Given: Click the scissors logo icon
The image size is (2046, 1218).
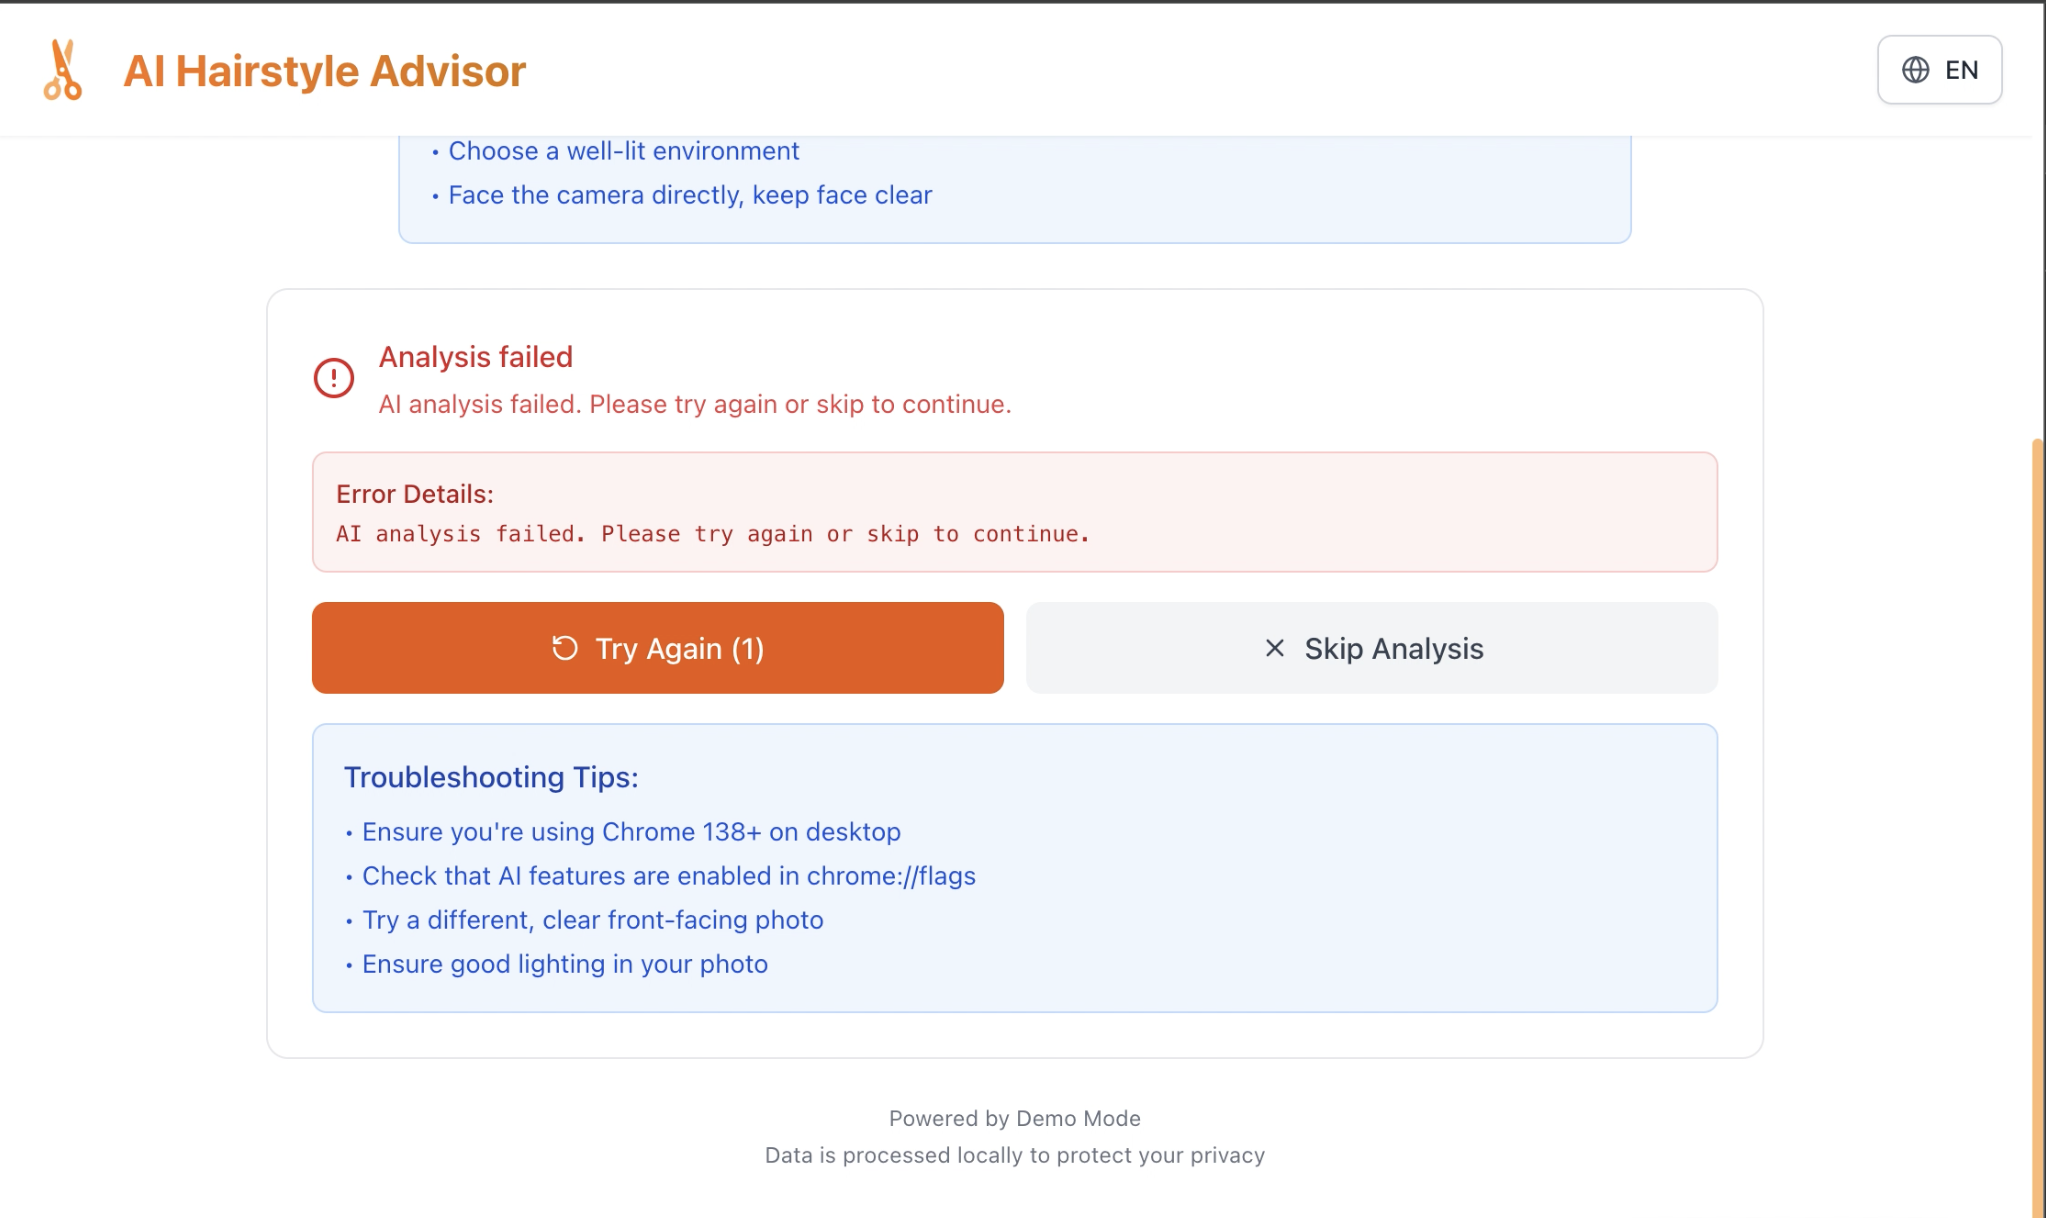Looking at the screenshot, I should [x=62, y=70].
